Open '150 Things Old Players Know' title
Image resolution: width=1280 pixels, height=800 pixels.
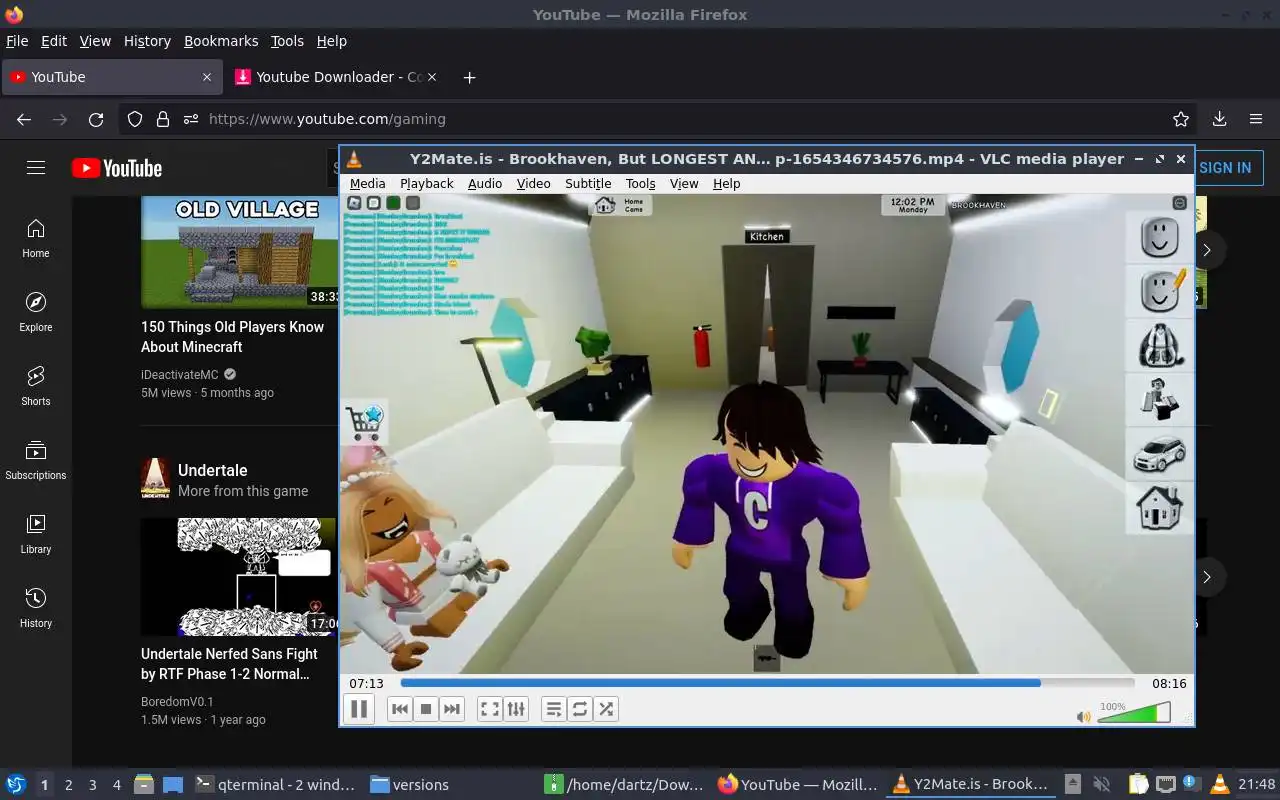tap(232, 337)
